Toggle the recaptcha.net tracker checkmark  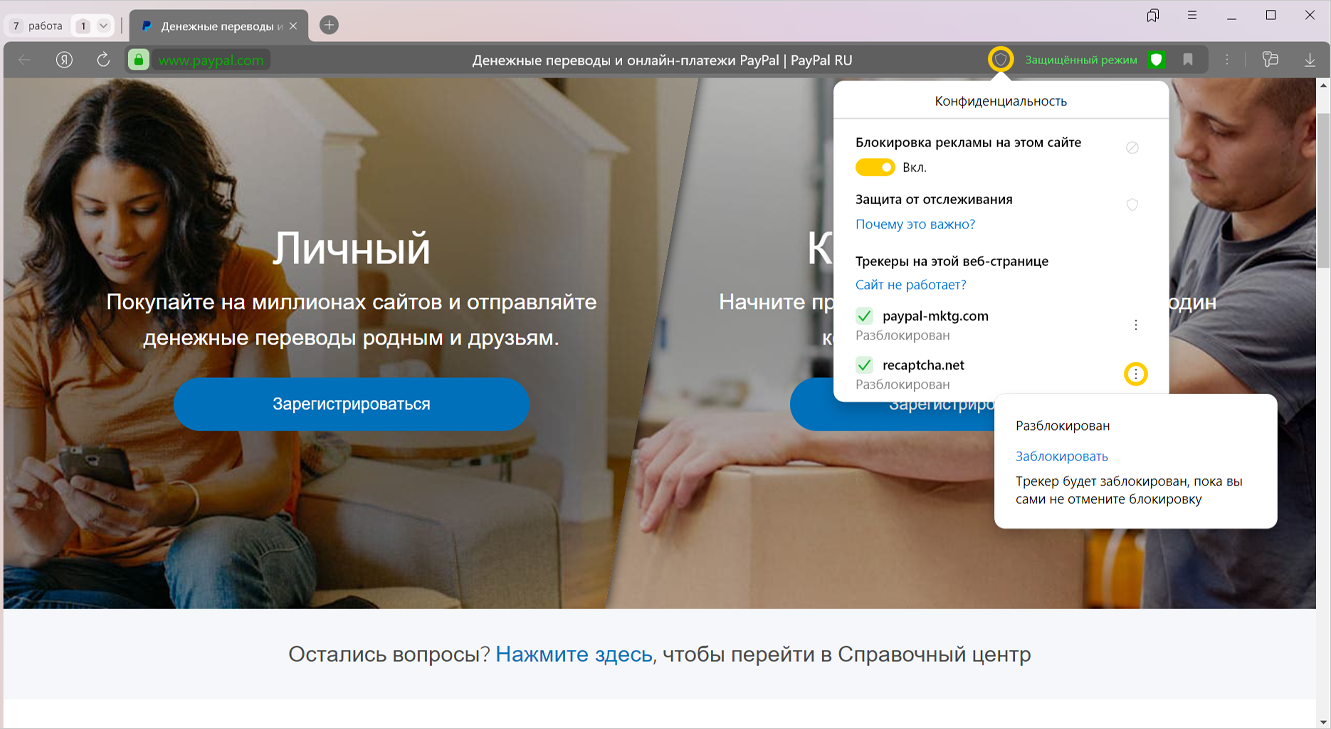click(865, 365)
